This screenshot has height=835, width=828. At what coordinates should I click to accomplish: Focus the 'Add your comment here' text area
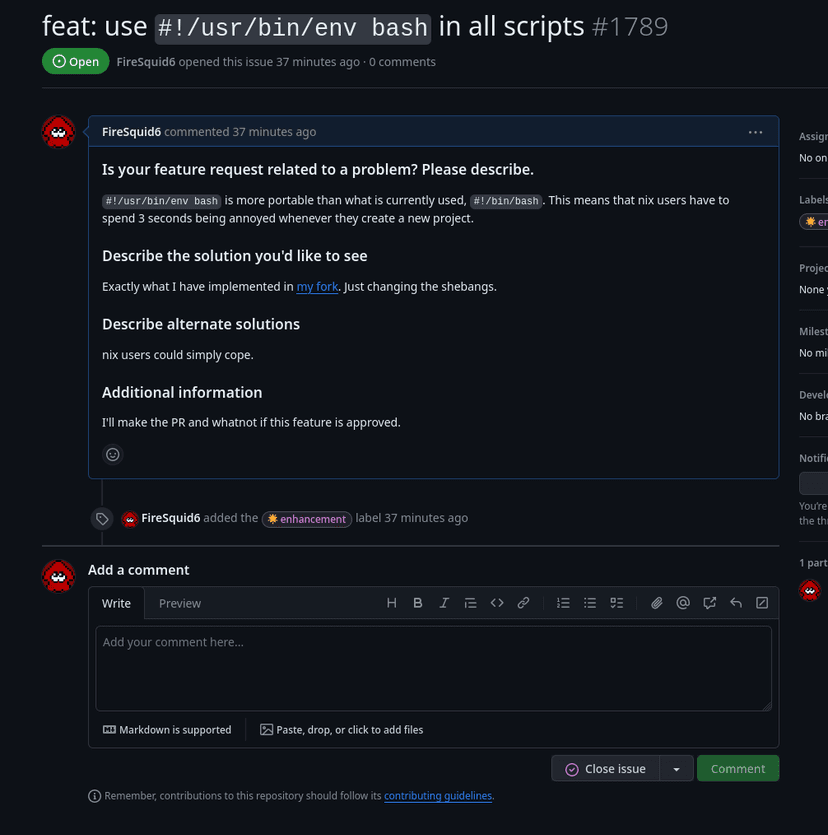click(x=433, y=668)
